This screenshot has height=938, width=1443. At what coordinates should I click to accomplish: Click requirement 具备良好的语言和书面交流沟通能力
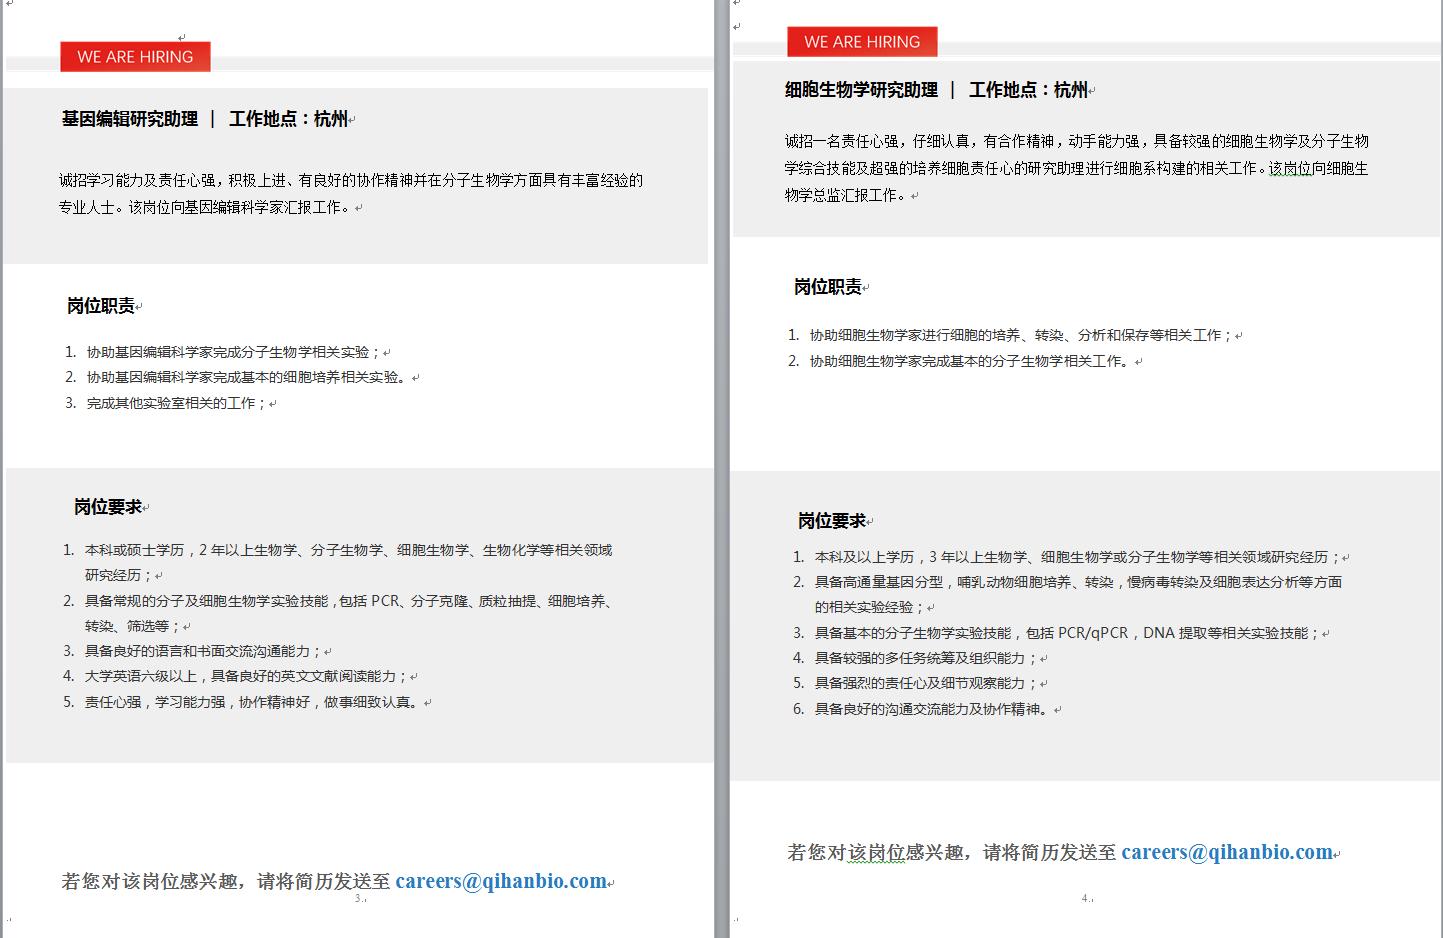tap(204, 651)
